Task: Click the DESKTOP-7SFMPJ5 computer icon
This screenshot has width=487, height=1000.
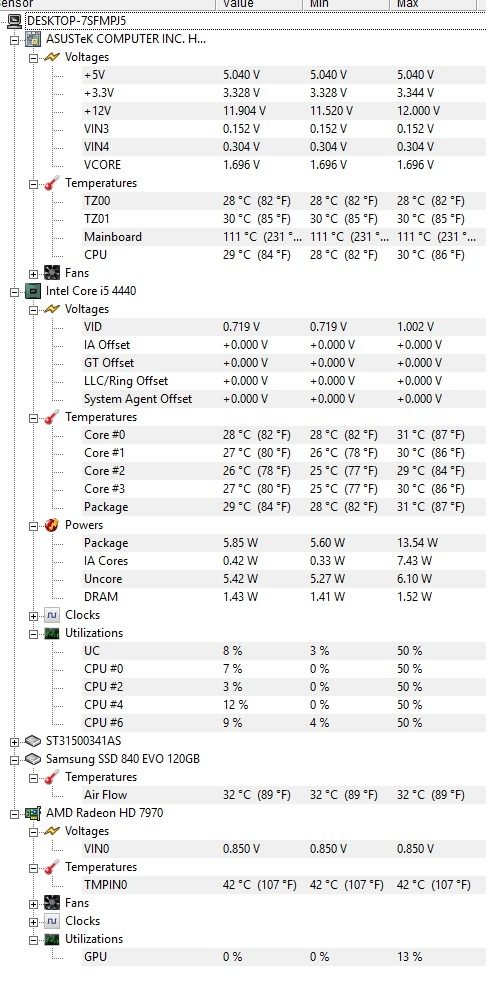Action: coord(15,21)
